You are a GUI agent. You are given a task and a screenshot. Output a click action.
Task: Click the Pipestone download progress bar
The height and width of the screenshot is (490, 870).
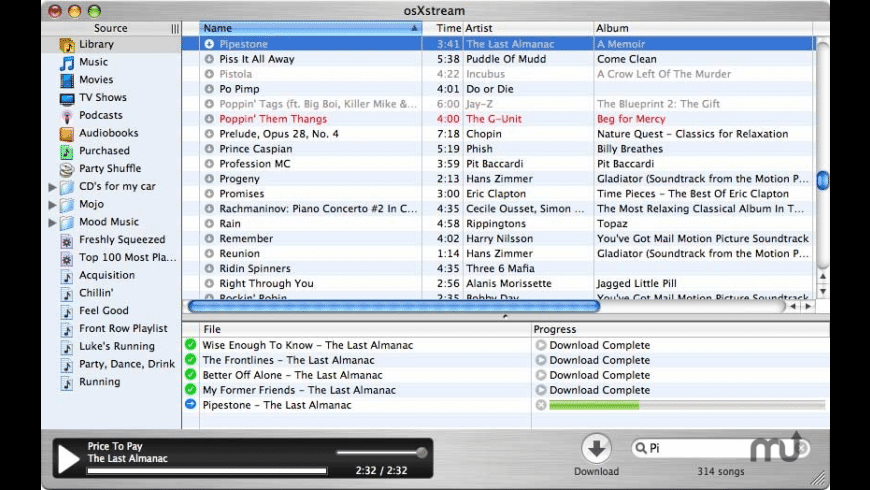tap(687, 405)
